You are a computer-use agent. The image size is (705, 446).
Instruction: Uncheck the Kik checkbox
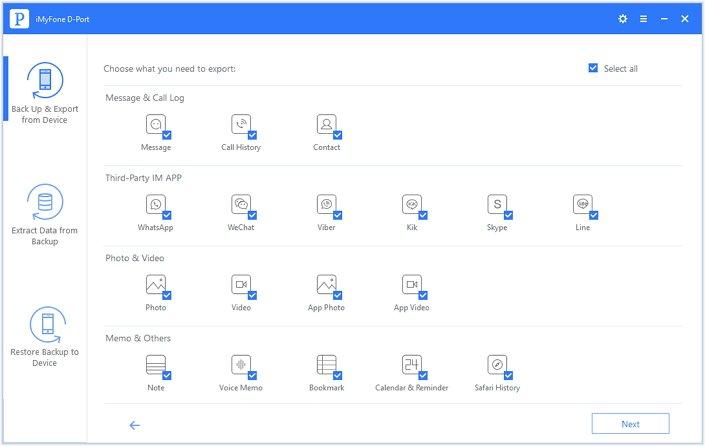[423, 215]
